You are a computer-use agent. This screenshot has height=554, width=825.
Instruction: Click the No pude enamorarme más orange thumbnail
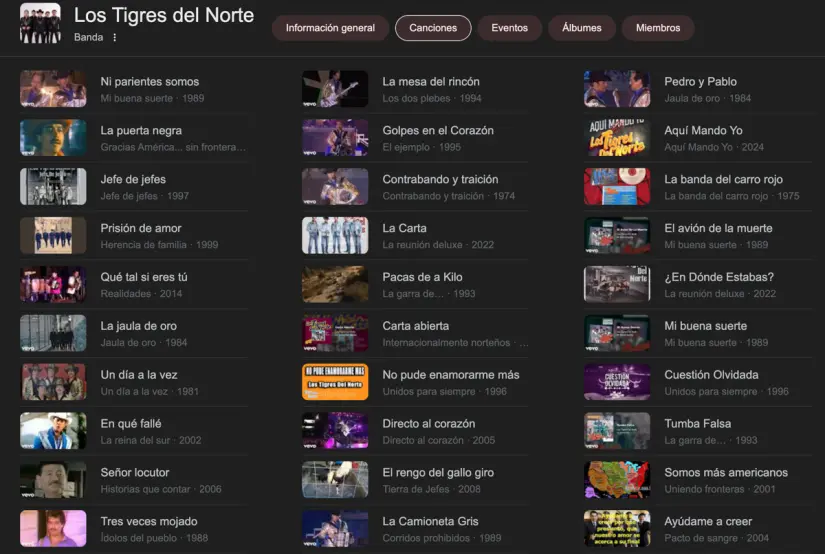click(x=335, y=382)
